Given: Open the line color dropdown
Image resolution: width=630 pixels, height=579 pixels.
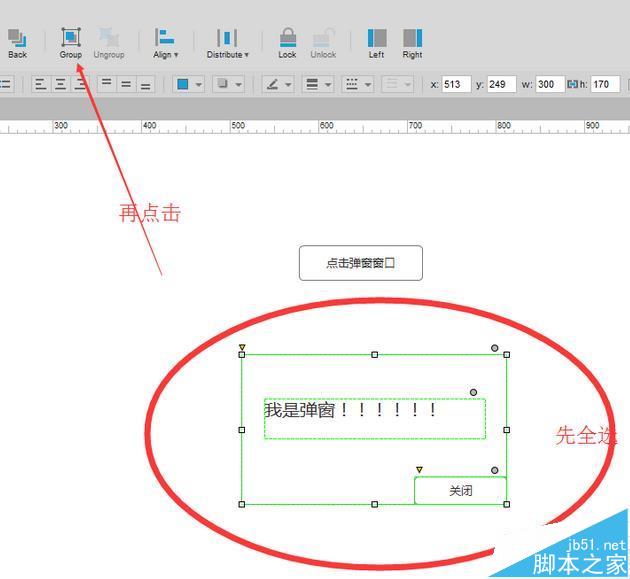Looking at the screenshot, I should tap(278, 85).
